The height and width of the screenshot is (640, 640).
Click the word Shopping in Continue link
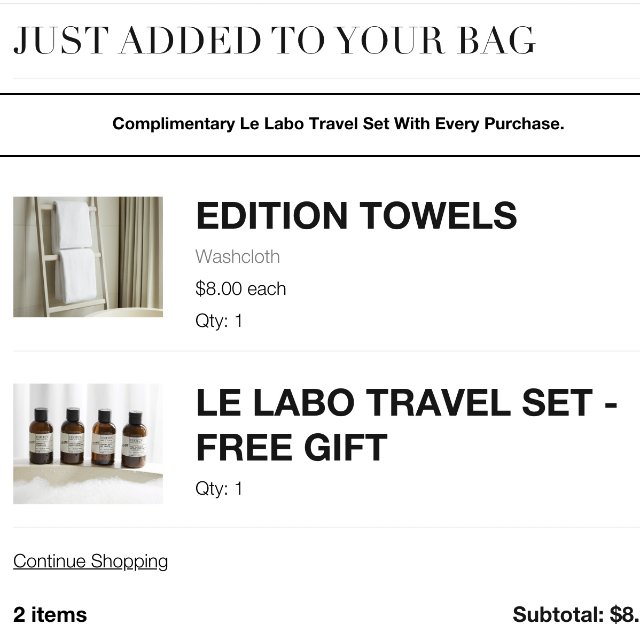click(129, 562)
